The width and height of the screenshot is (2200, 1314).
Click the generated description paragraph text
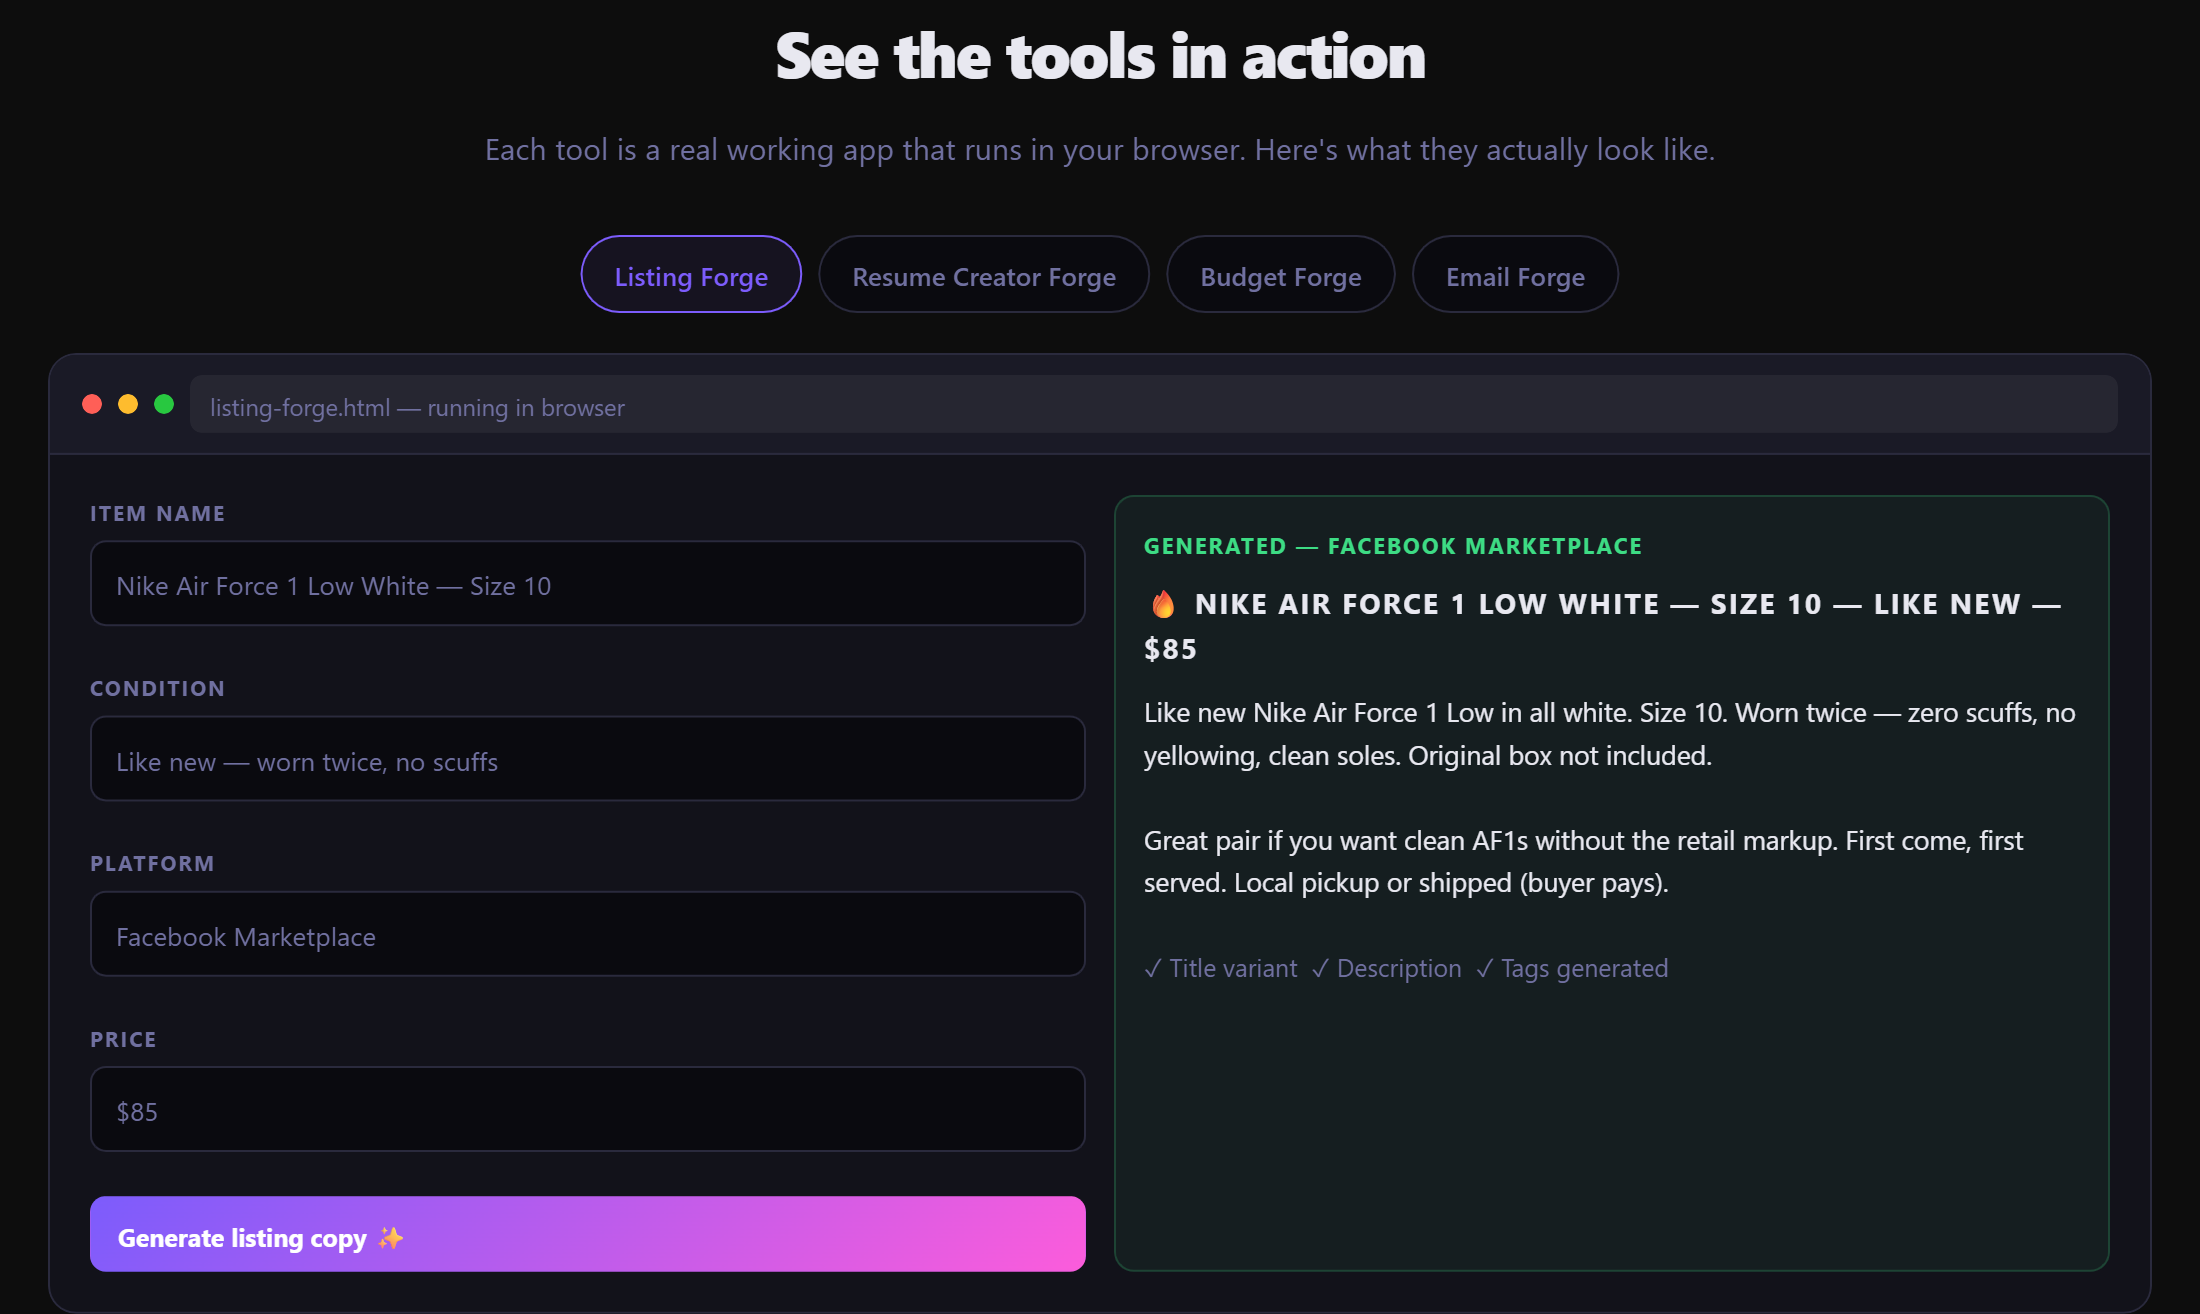1609,734
